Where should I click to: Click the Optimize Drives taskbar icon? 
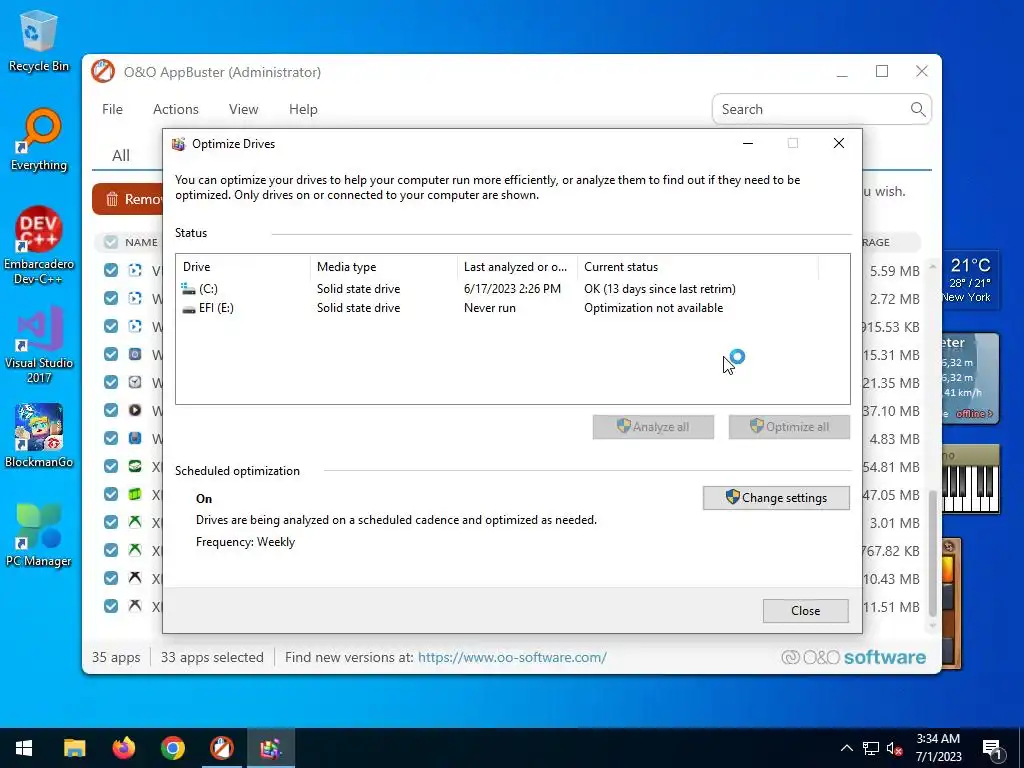pyautogui.click(x=270, y=748)
